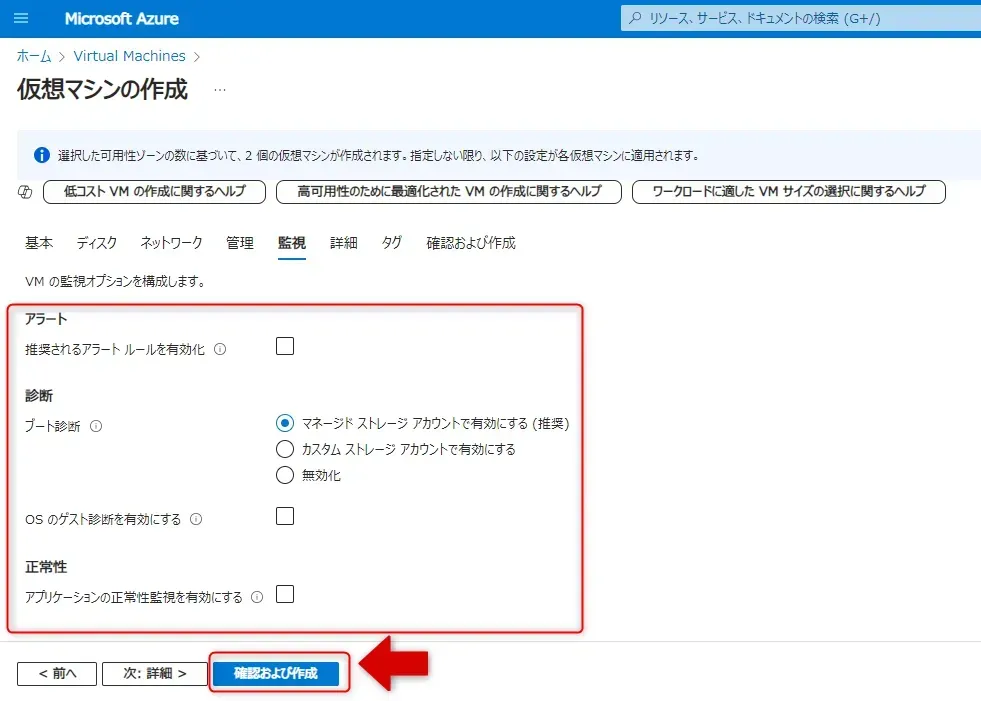The width and height of the screenshot is (981, 701).
Task: Click the blue info icon in the banner
Action: [41, 155]
